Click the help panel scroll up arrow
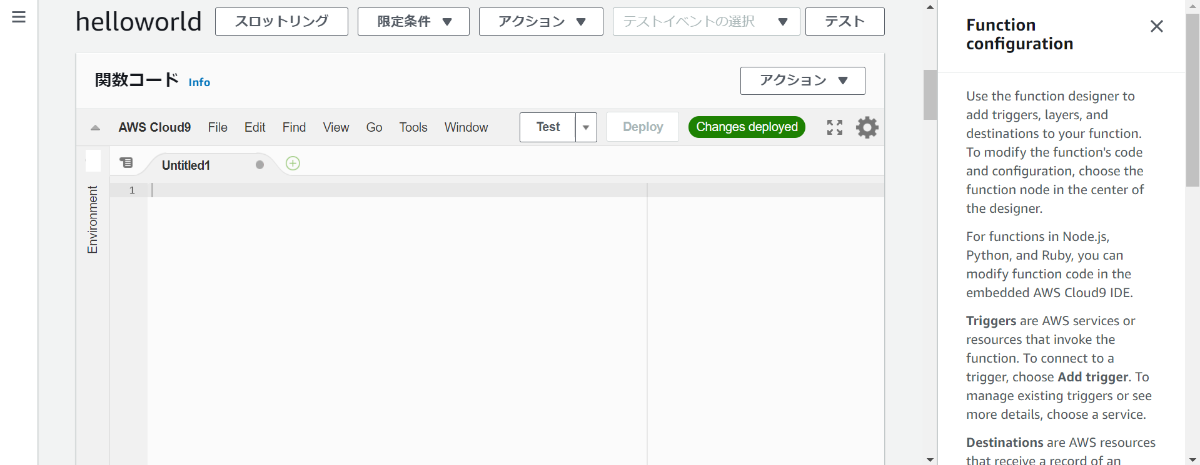The image size is (1200, 465). (x=1193, y=6)
